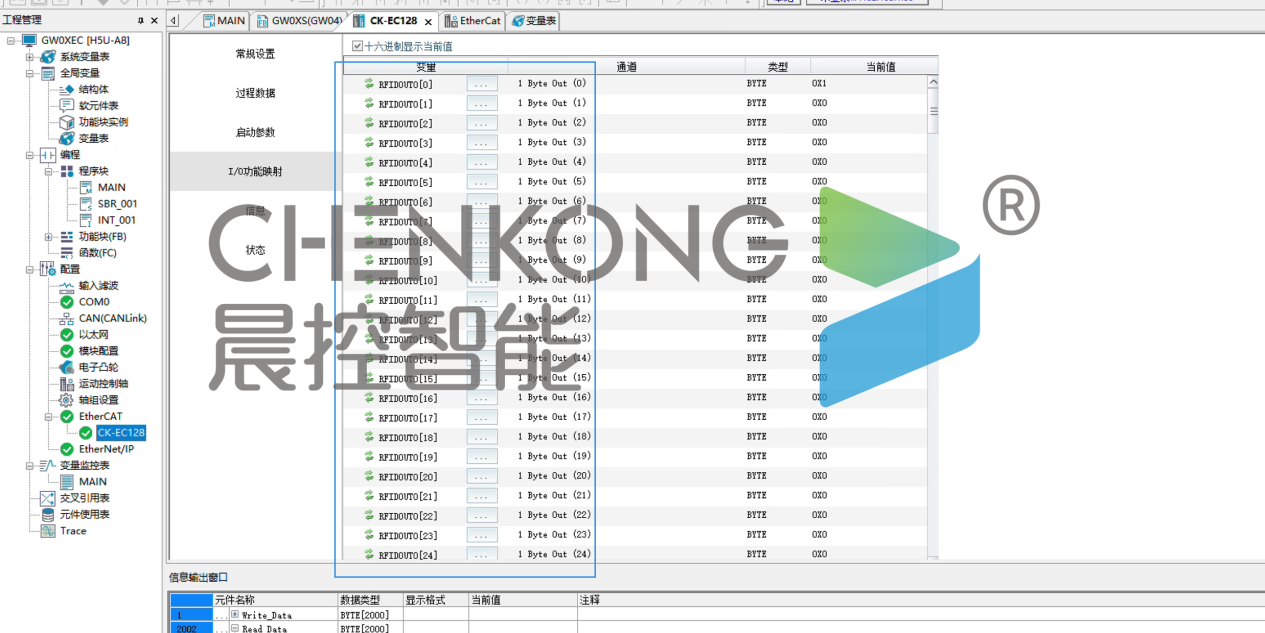Click the COM0 green check icon

coord(67,302)
